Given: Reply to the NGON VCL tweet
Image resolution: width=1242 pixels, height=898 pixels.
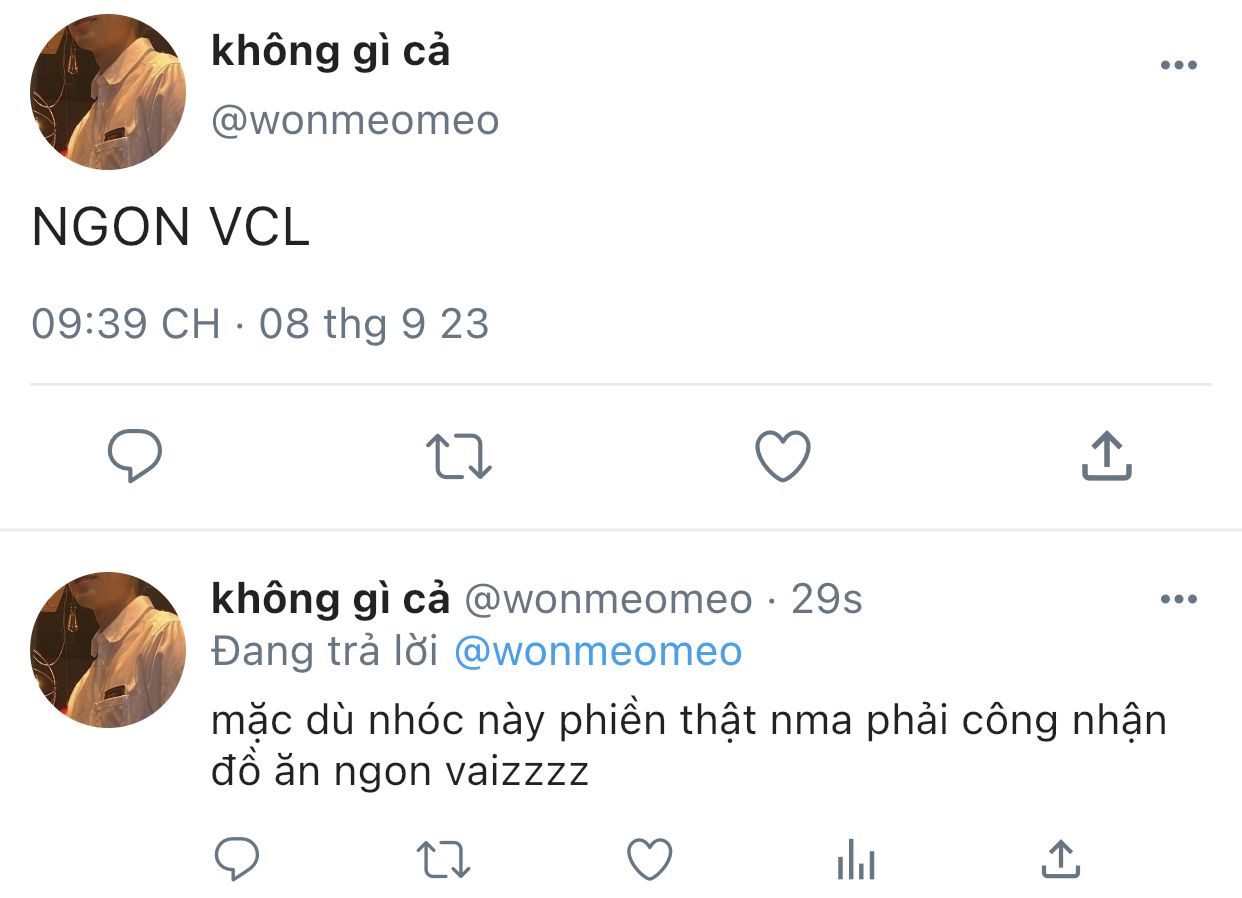Looking at the screenshot, I should [x=135, y=457].
